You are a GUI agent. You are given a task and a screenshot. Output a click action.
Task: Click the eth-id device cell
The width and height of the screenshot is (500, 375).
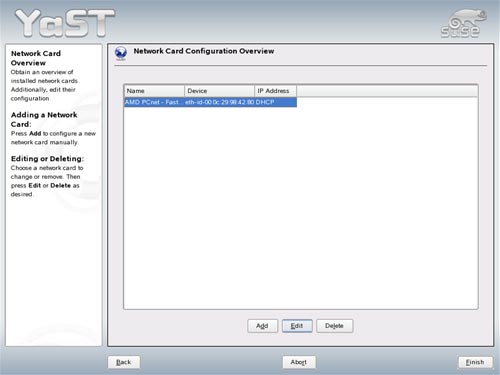[219, 102]
